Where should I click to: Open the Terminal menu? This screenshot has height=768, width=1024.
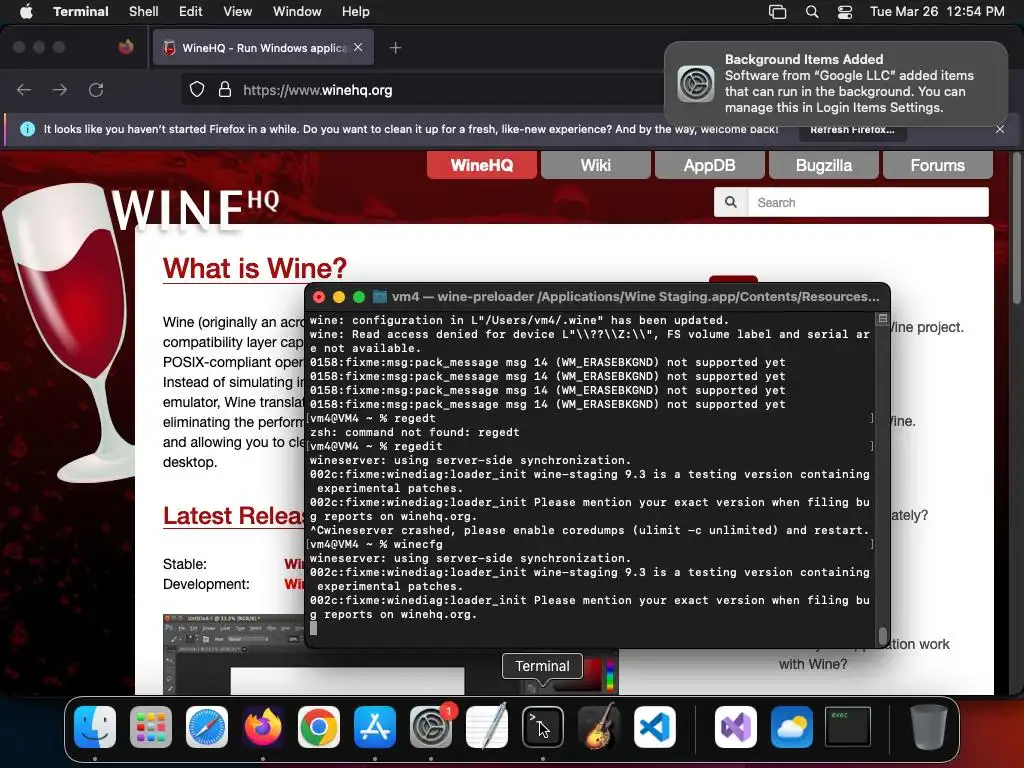(x=81, y=12)
